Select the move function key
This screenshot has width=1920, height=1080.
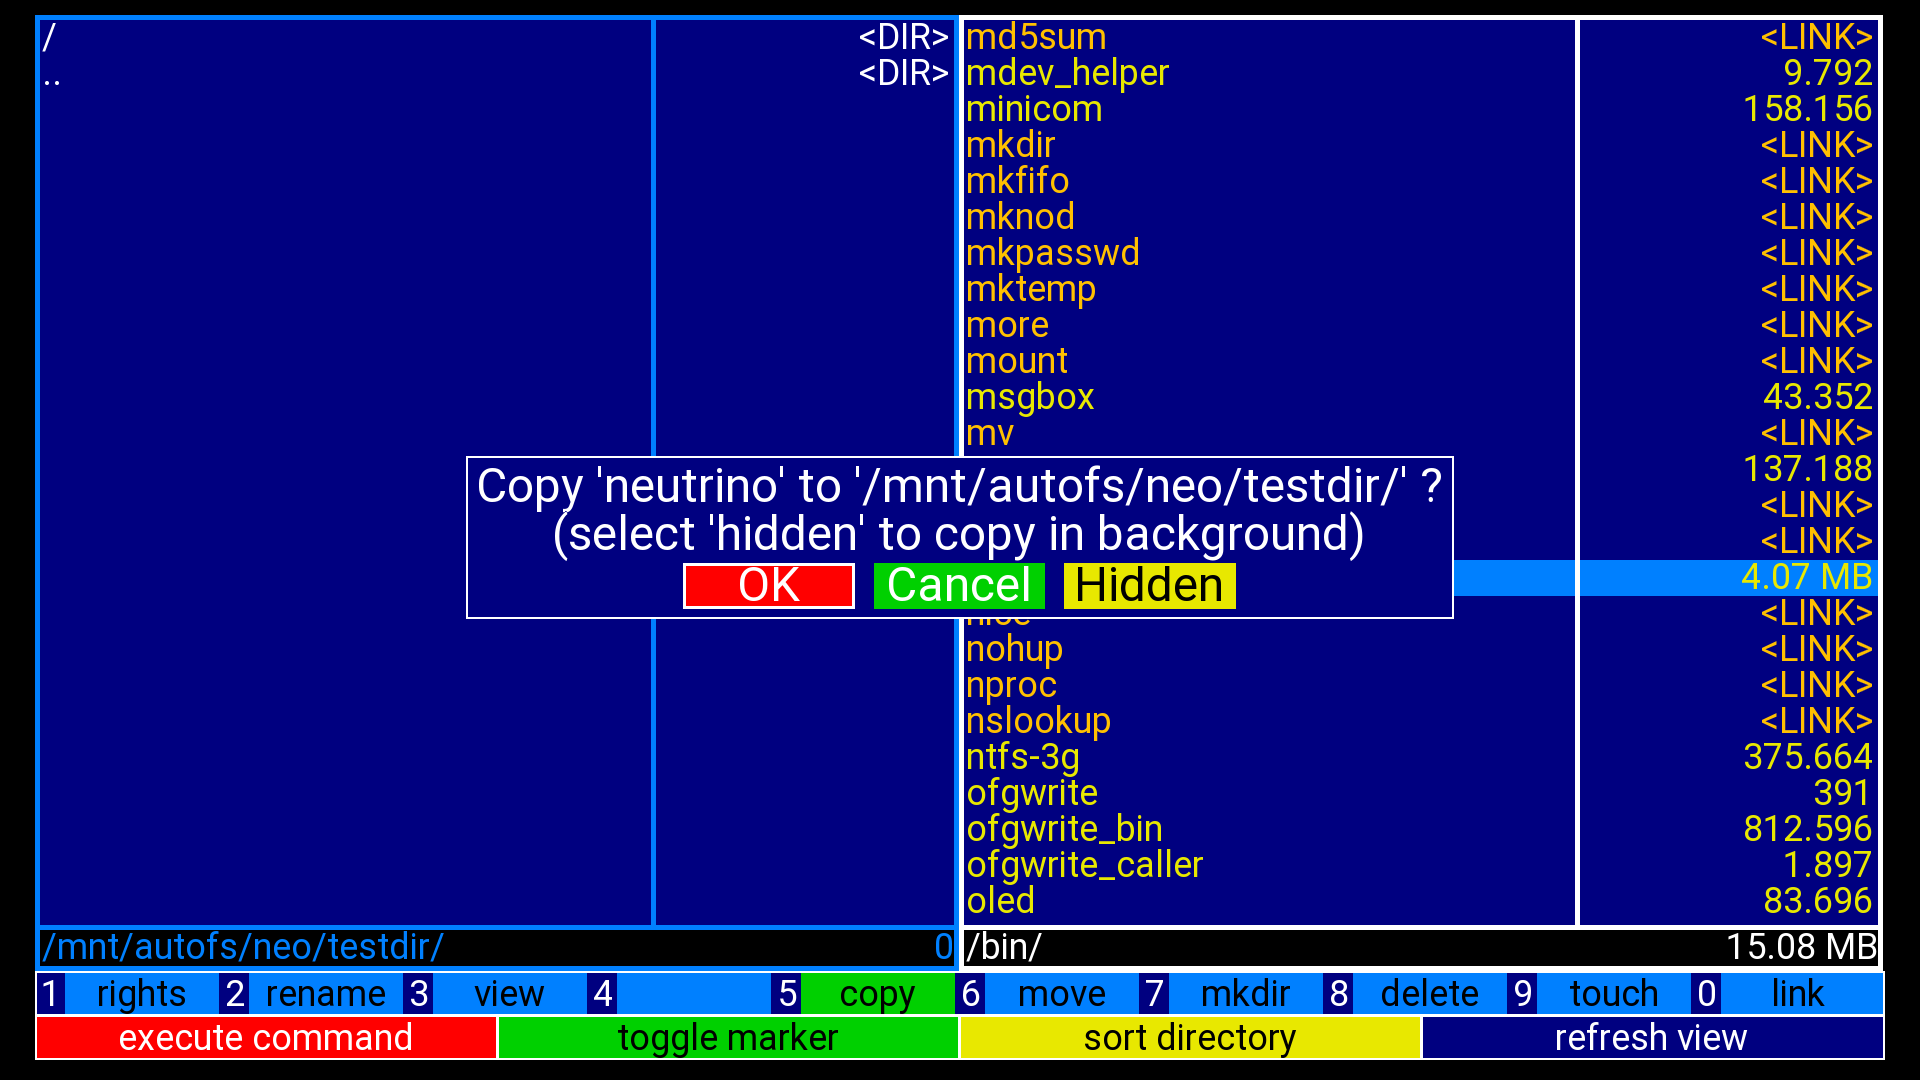[1061, 994]
